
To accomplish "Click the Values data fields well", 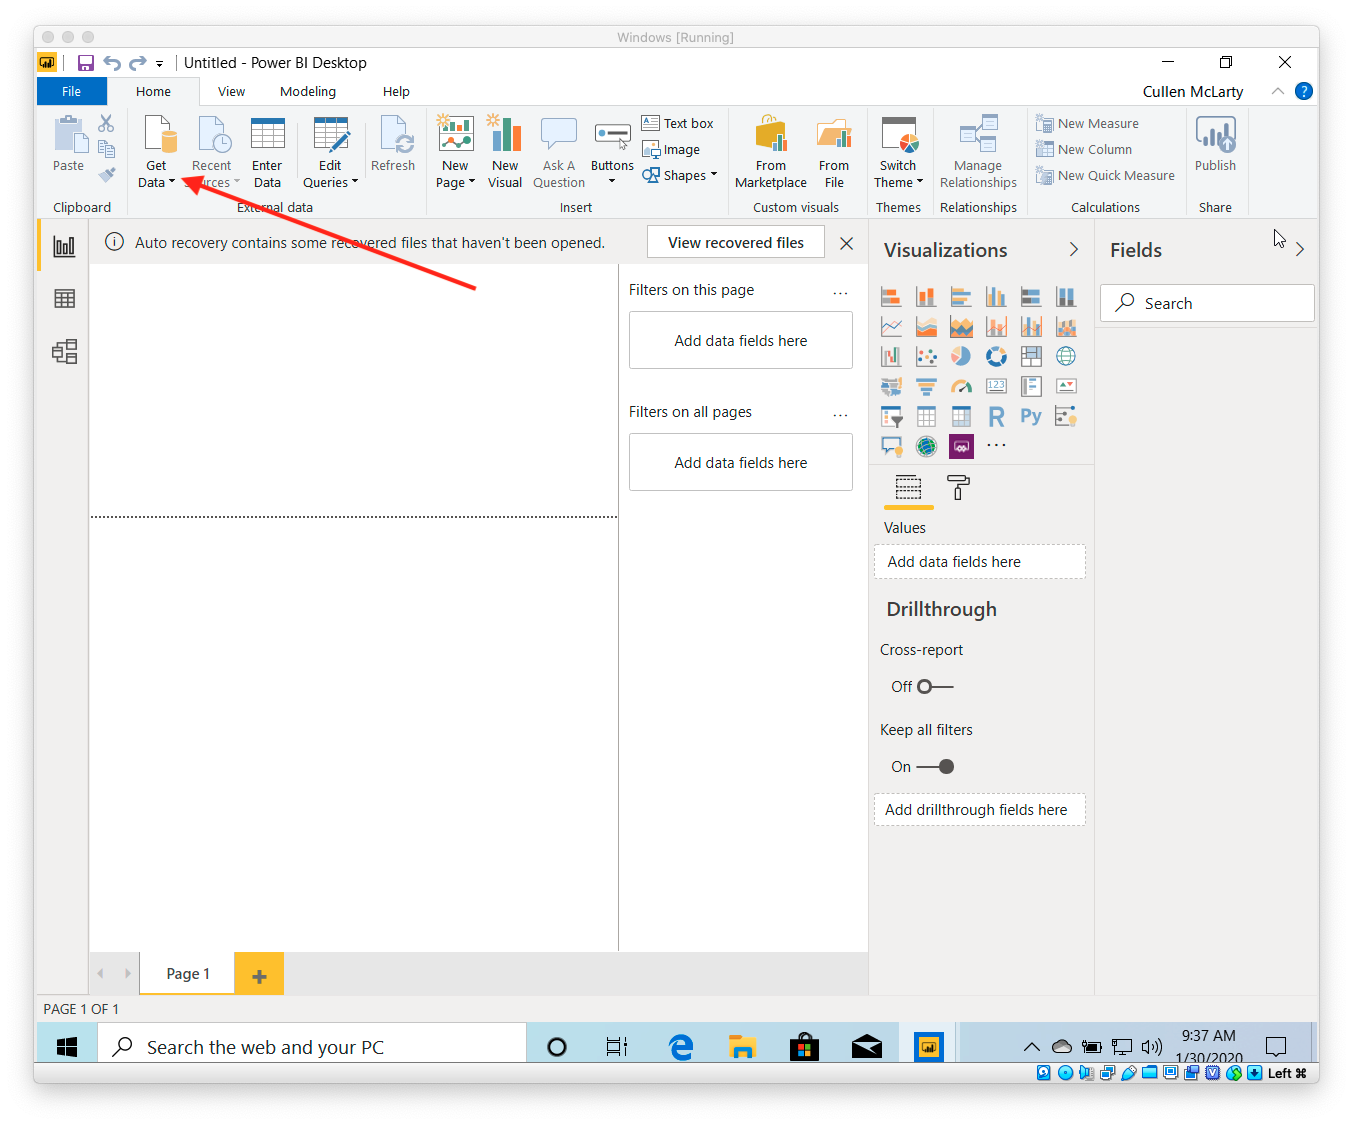I will [980, 562].
